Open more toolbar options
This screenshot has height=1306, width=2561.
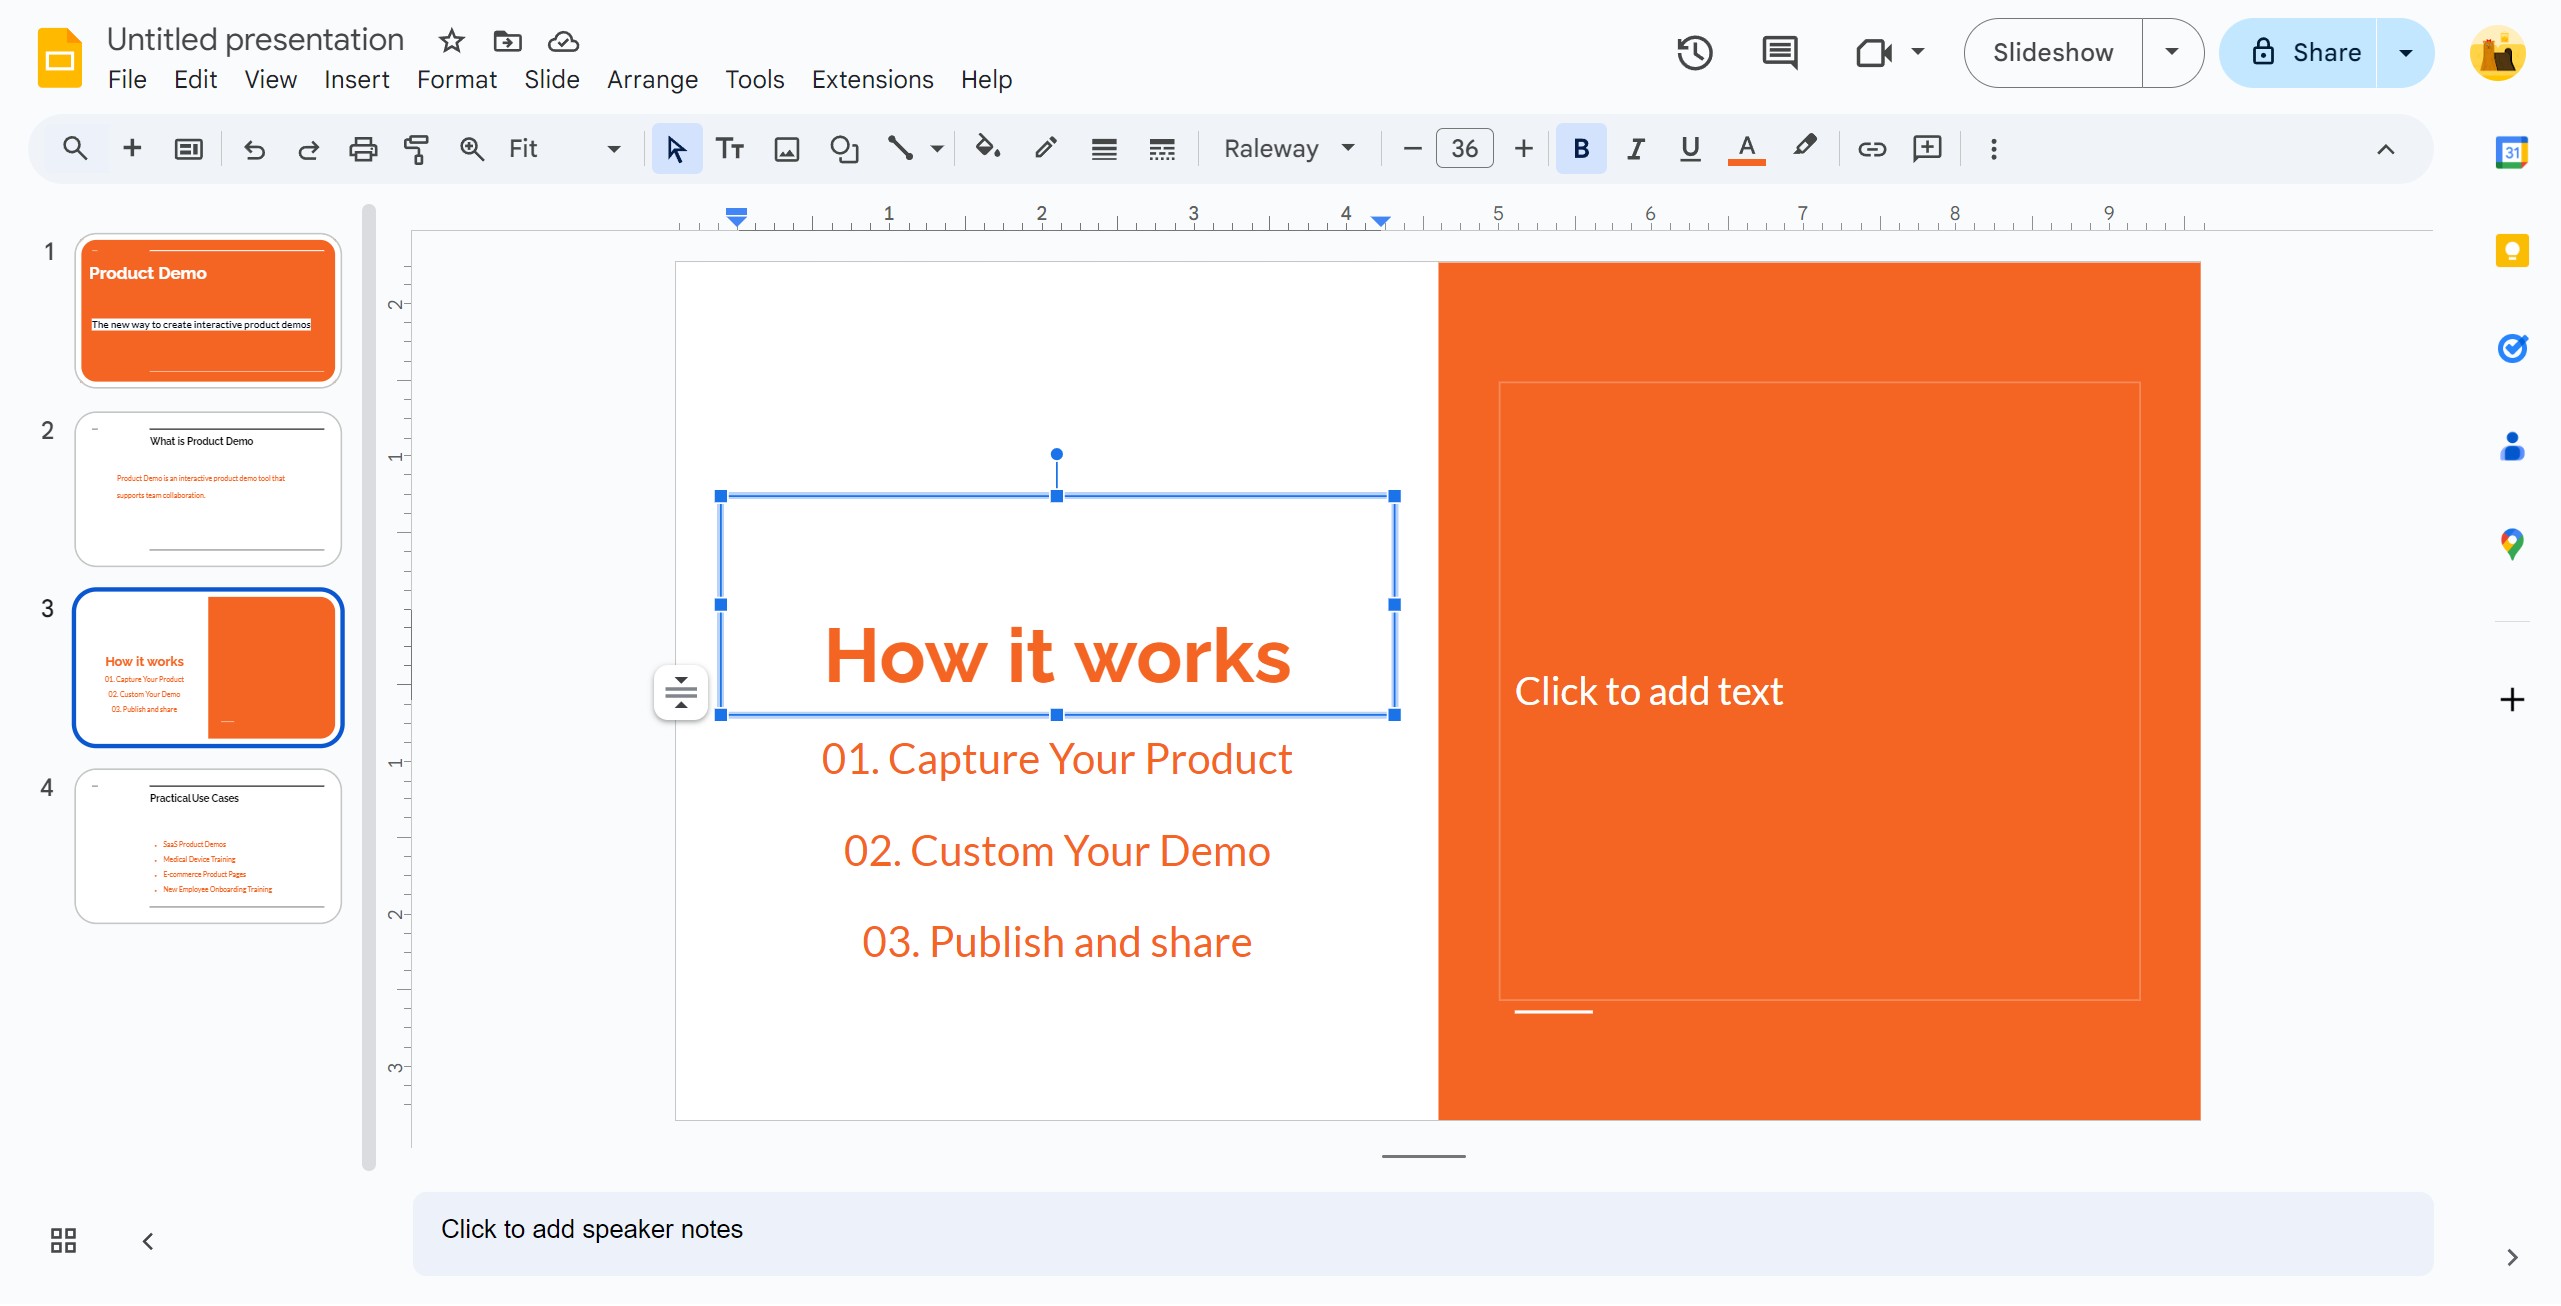pyautogui.click(x=1993, y=149)
